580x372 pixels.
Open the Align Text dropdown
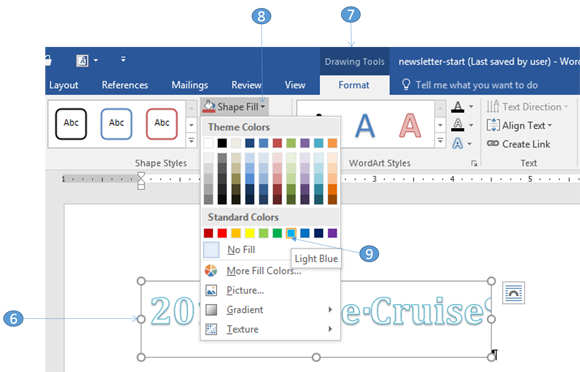click(519, 125)
